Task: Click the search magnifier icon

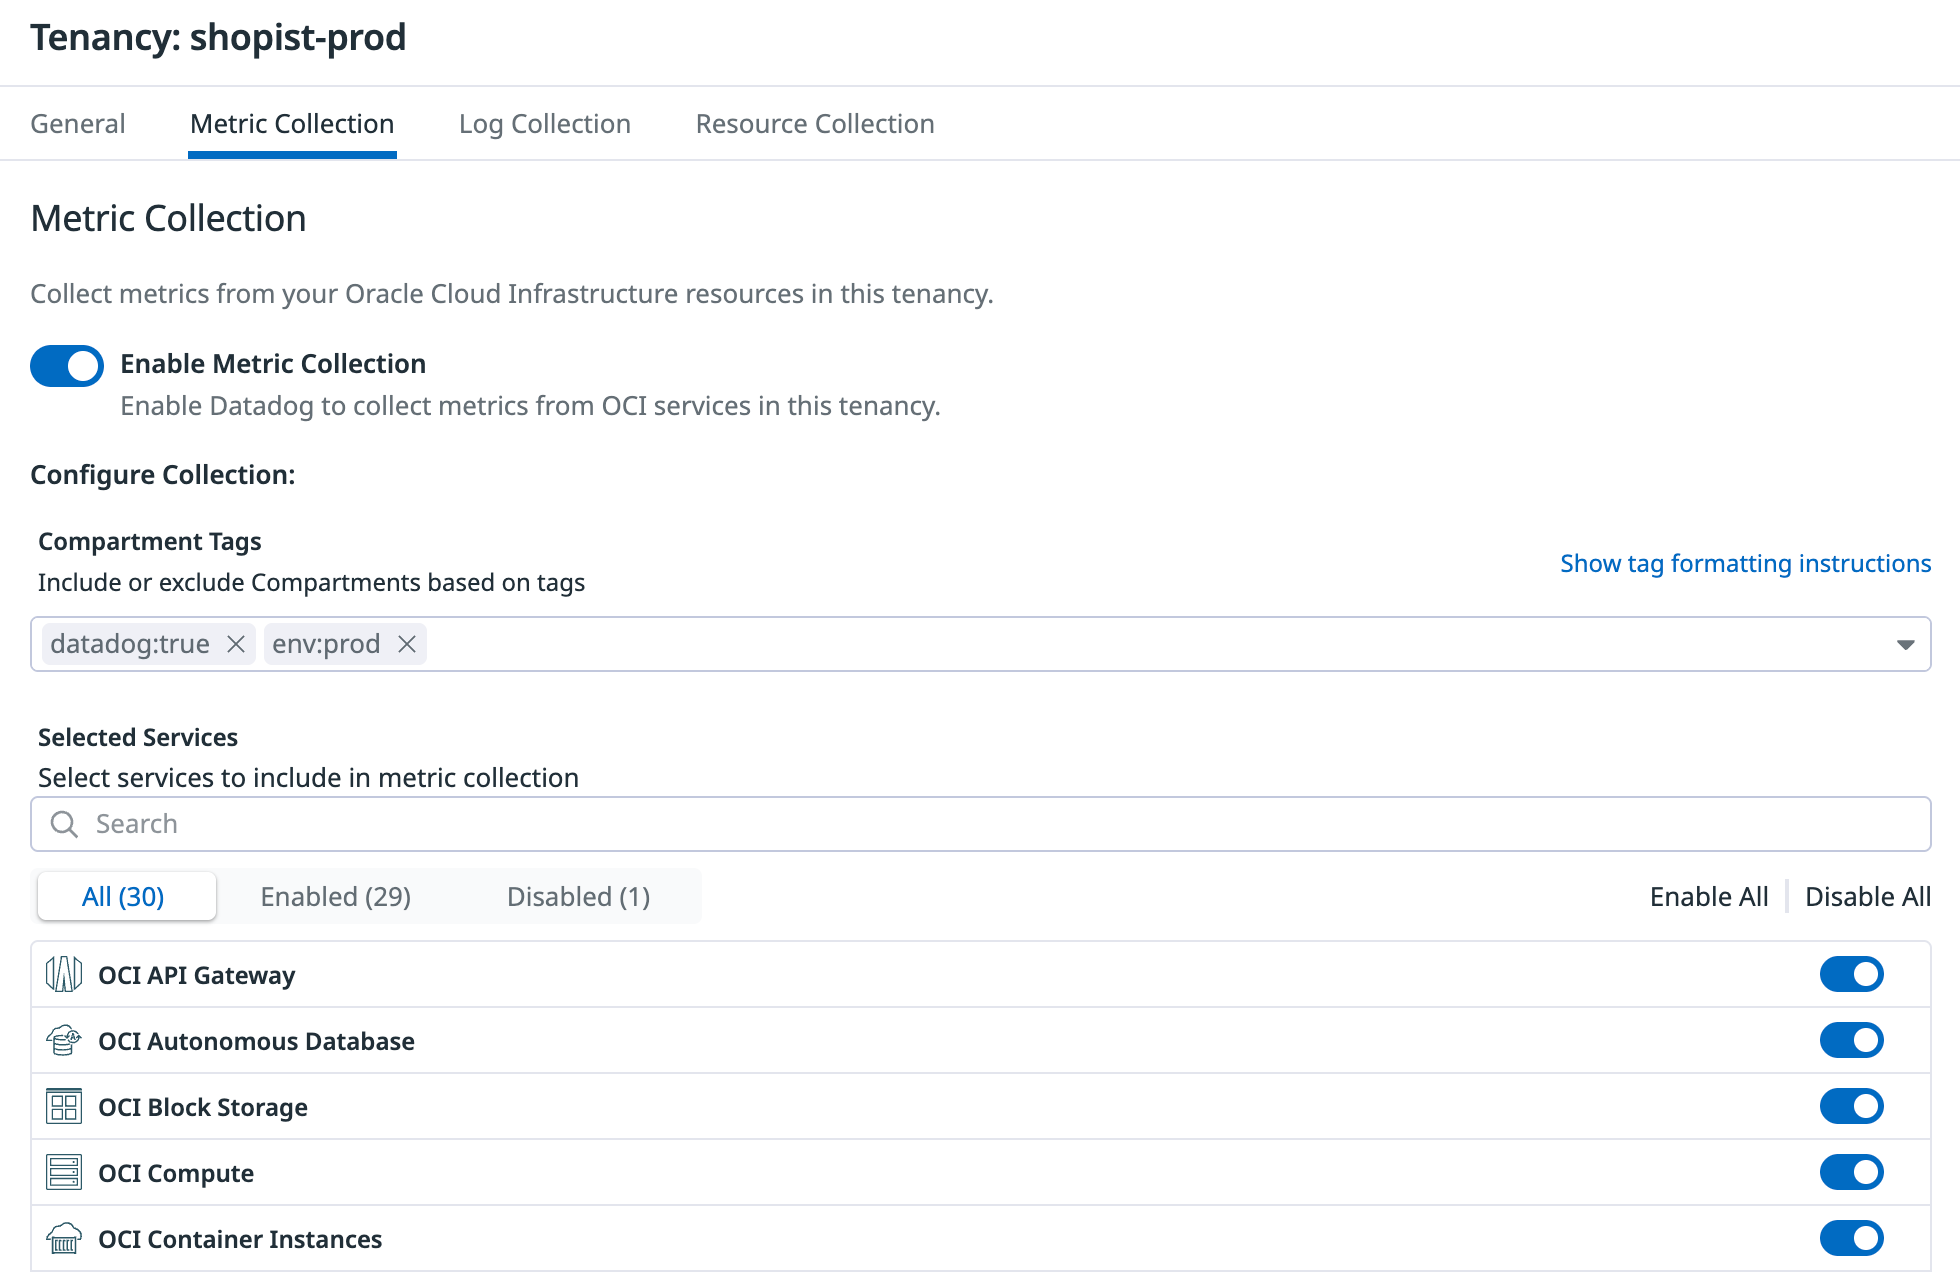Action: click(64, 824)
